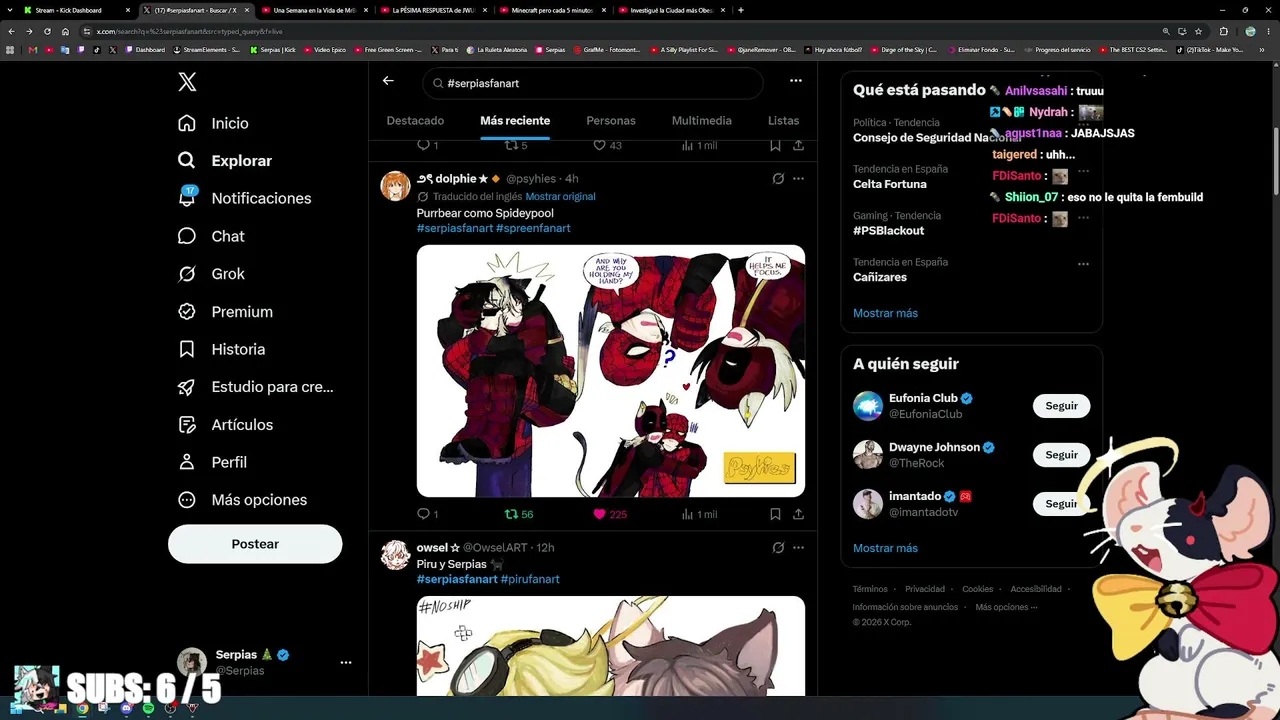Open Chrome extensions puzzle icon
The image size is (1280, 720).
[x=1223, y=31]
